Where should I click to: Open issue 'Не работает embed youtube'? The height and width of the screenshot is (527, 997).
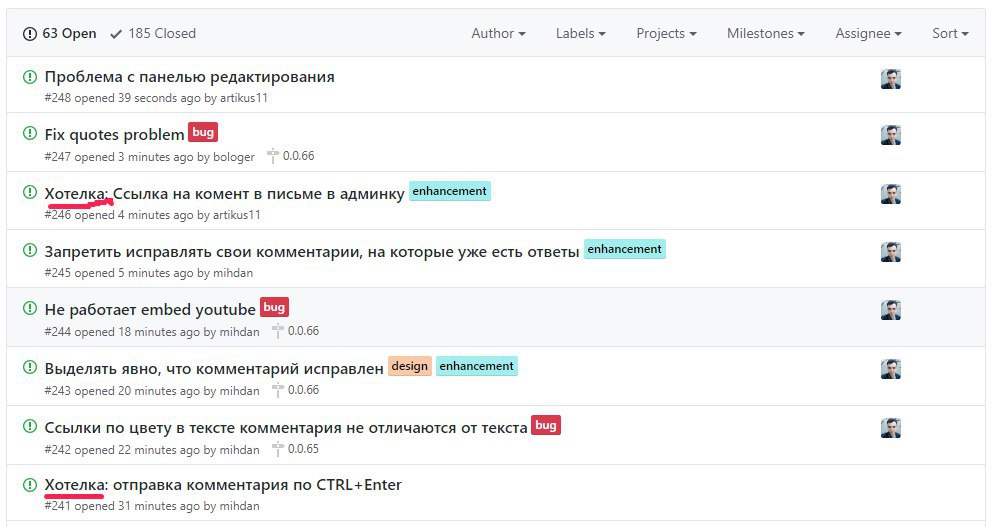tap(150, 310)
